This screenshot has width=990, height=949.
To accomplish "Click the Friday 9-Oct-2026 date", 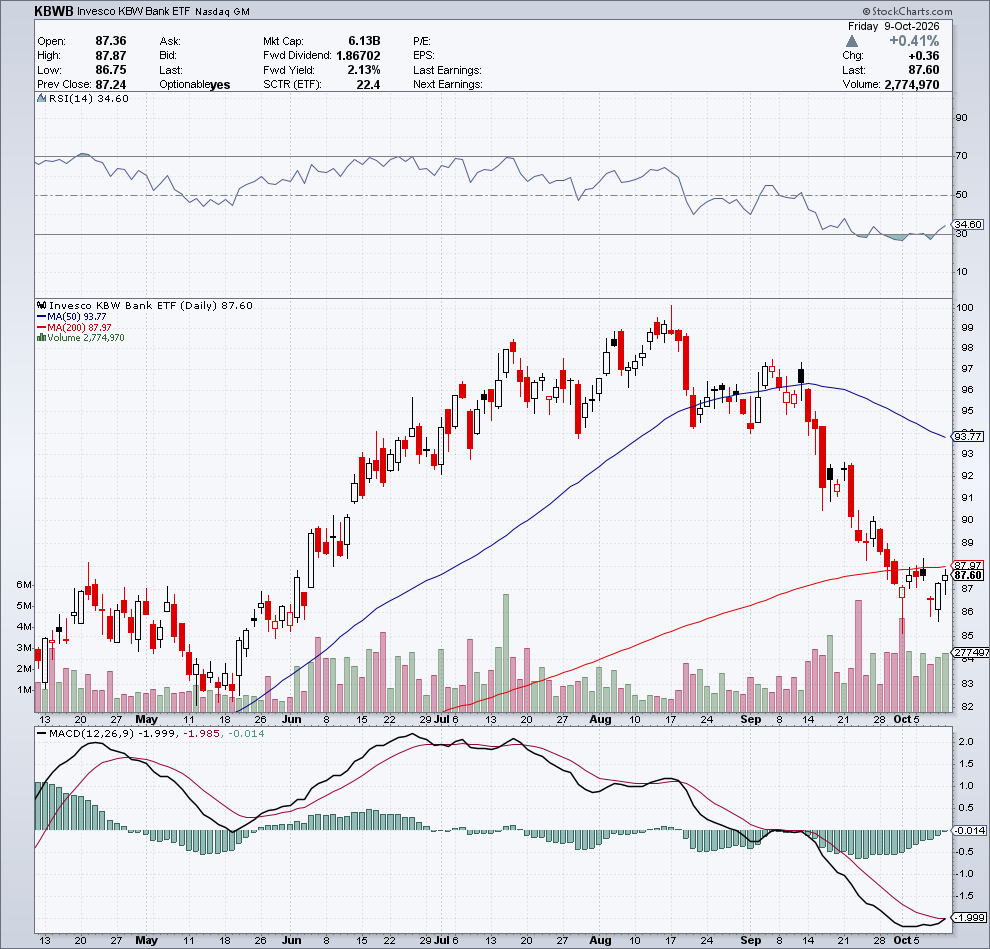I will coord(893,26).
